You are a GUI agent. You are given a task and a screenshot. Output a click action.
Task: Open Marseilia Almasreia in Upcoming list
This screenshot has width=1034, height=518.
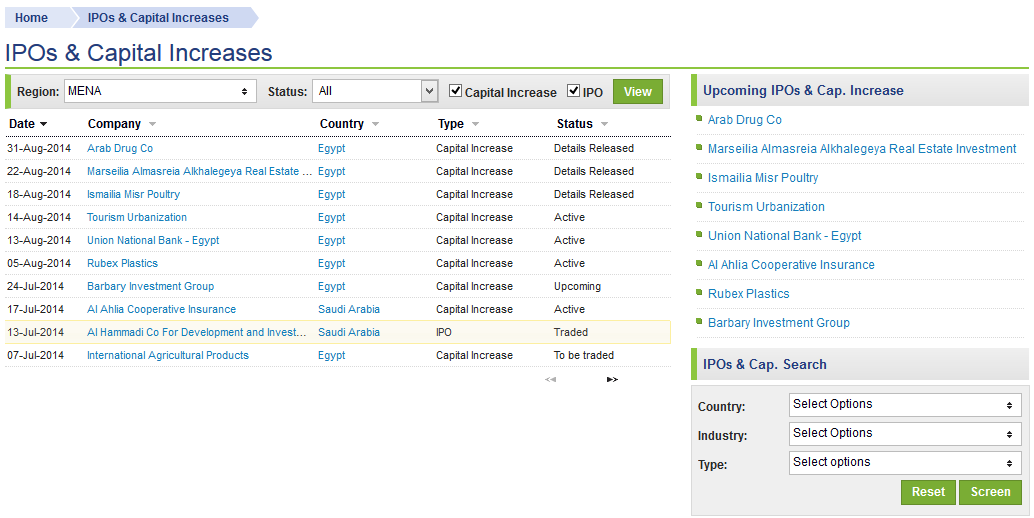pos(862,149)
